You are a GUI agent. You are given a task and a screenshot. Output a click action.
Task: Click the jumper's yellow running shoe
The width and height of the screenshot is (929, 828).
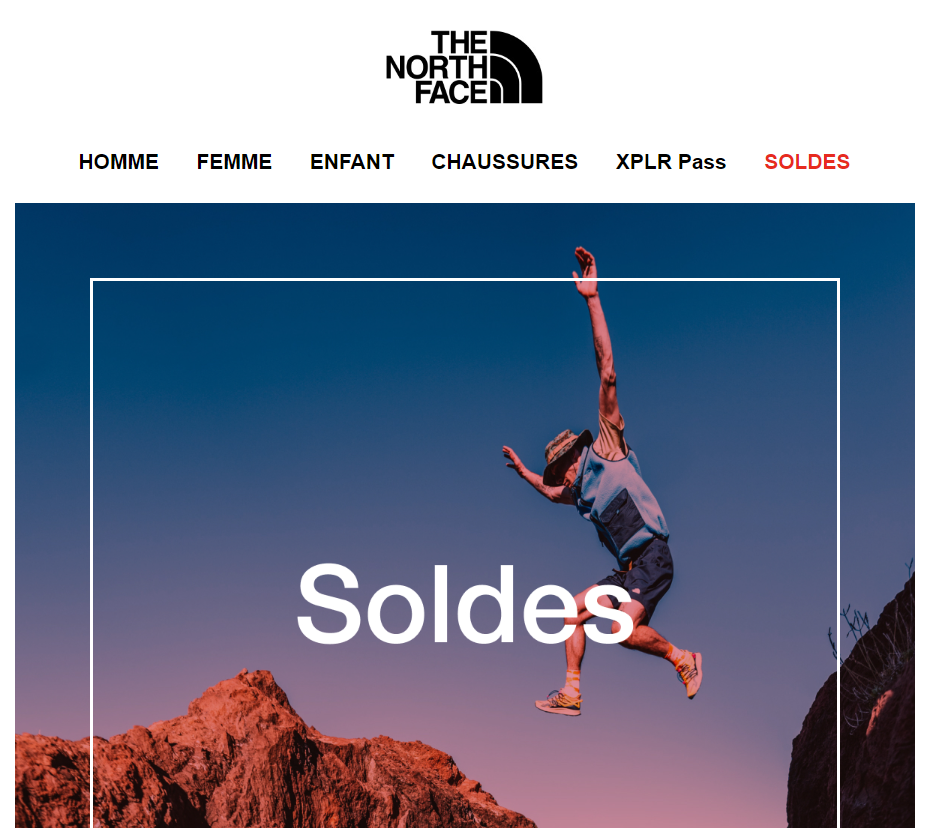(559, 702)
